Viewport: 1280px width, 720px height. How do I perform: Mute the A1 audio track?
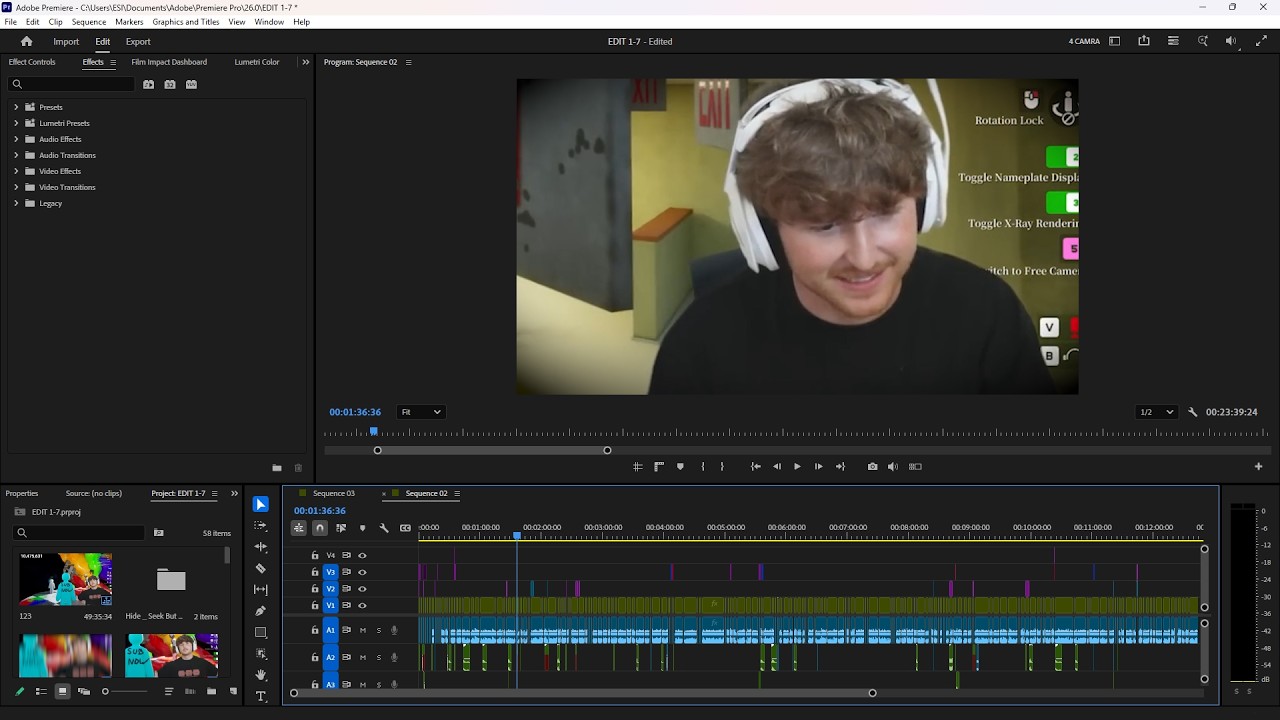[363, 630]
